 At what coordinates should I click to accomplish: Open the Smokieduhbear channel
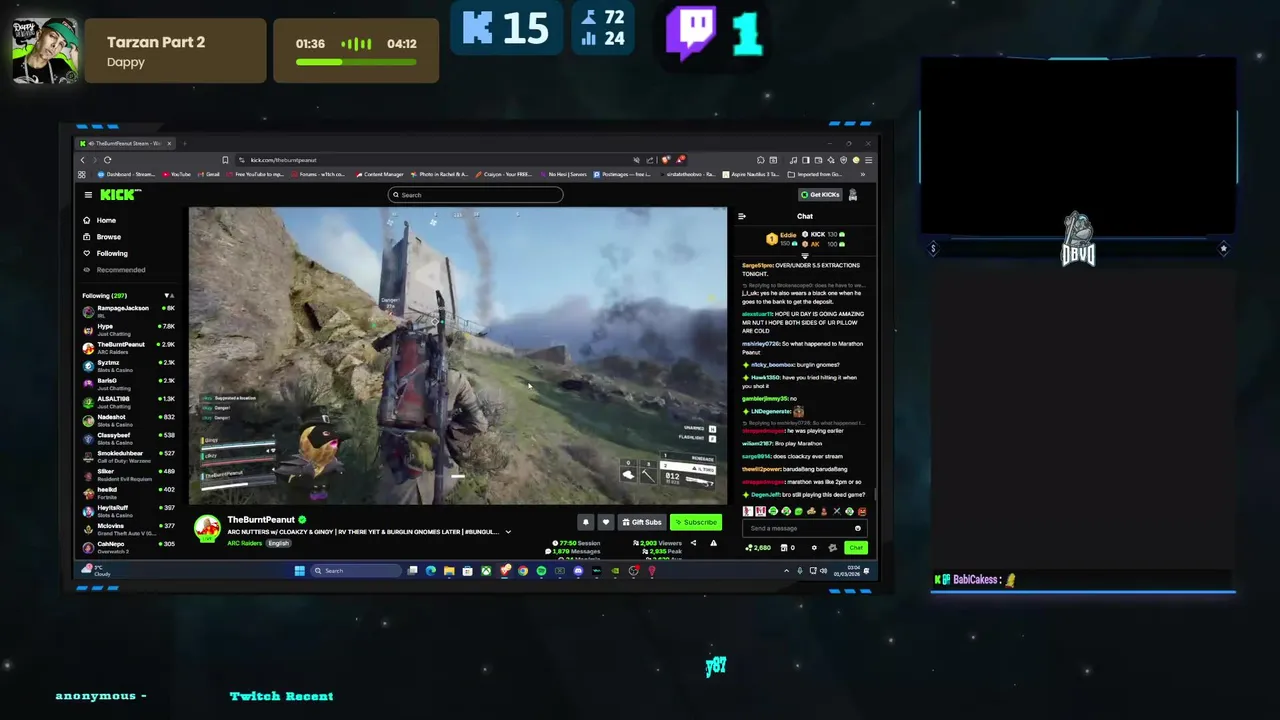coord(129,456)
